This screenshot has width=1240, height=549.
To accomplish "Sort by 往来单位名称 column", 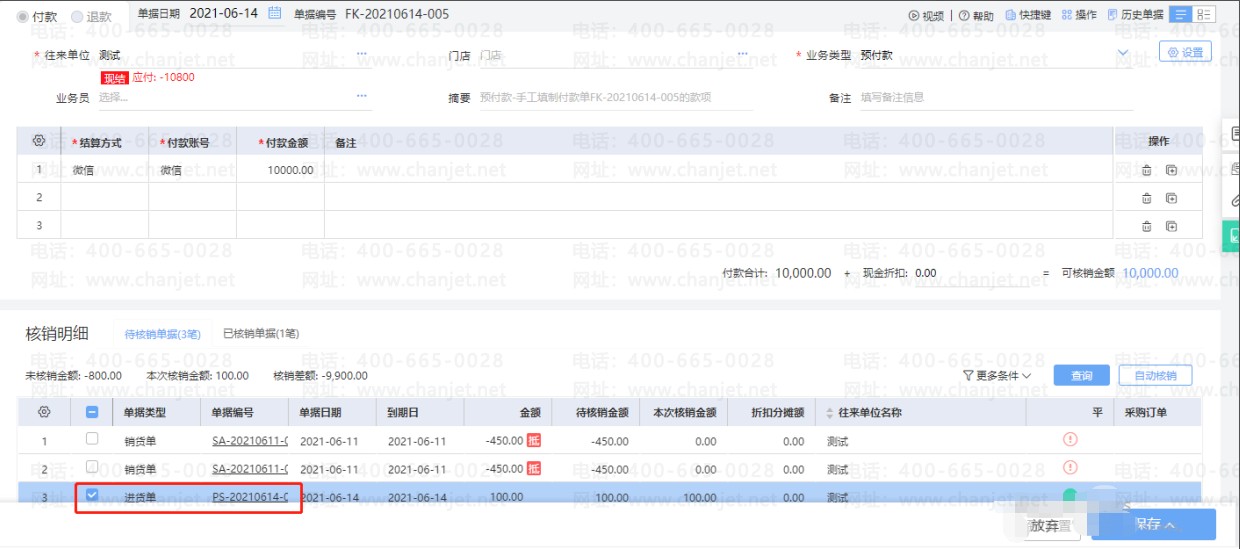I will click(x=829, y=412).
